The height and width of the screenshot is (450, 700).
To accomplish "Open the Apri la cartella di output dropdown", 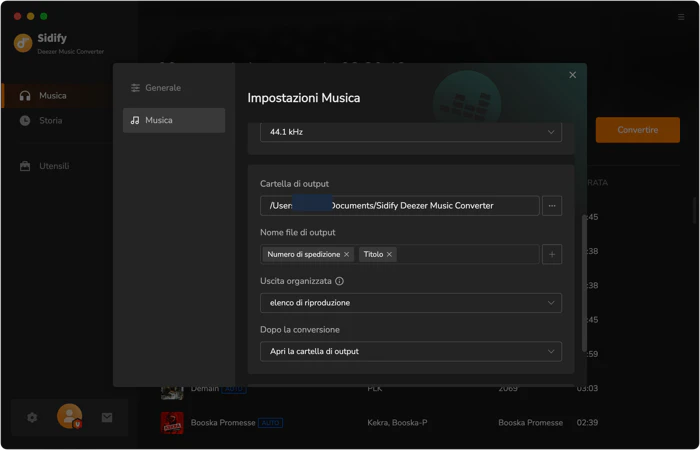I will point(411,352).
